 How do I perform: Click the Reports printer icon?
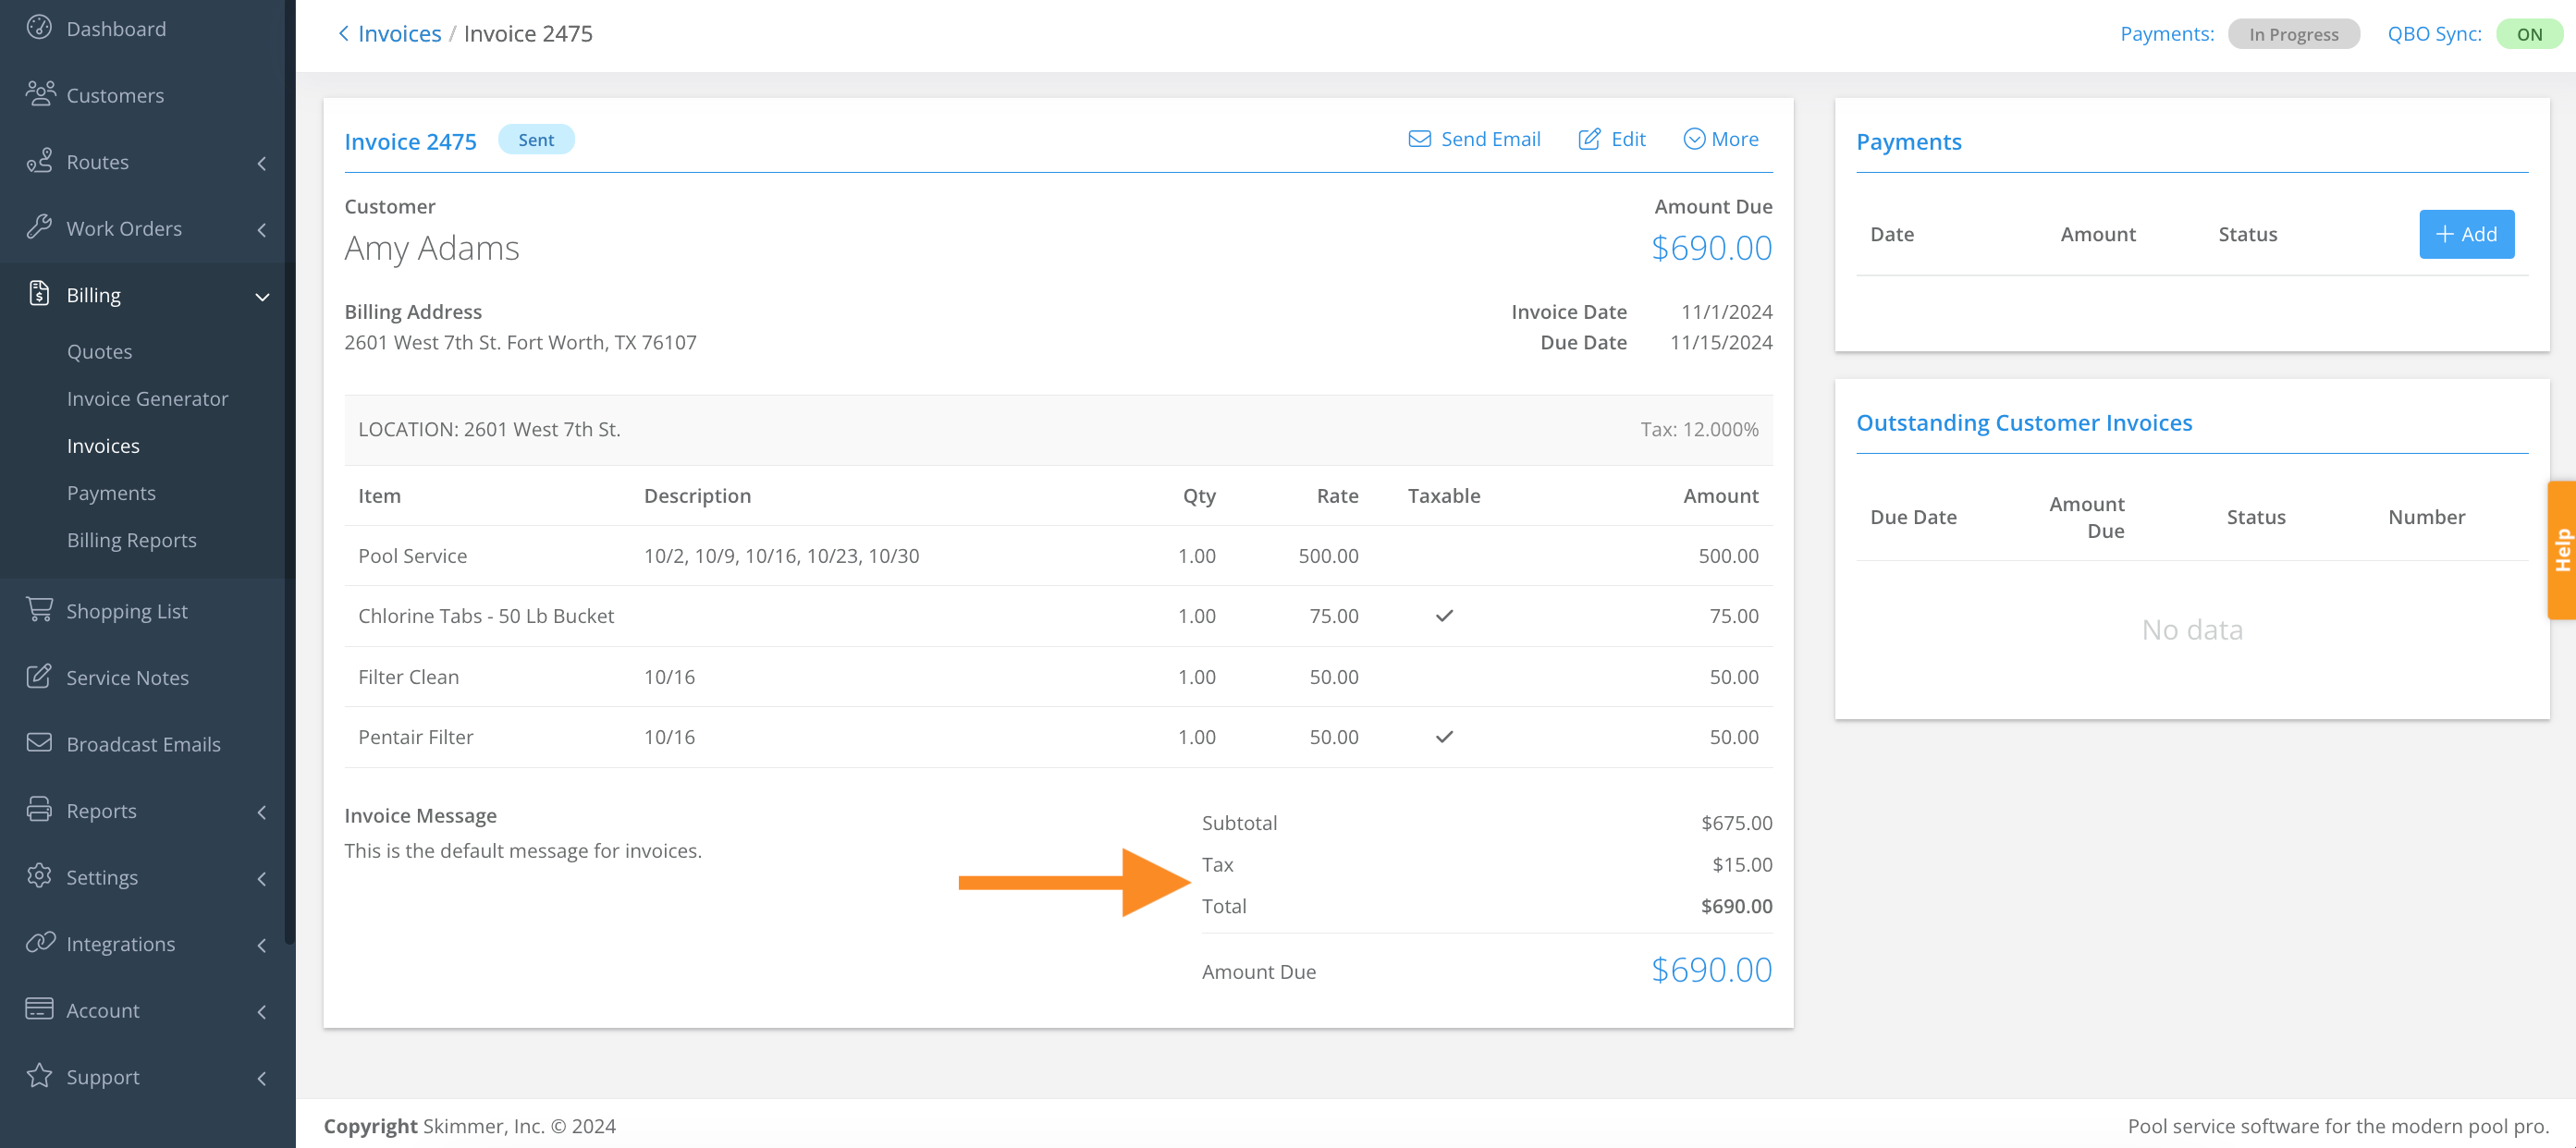coord(39,809)
